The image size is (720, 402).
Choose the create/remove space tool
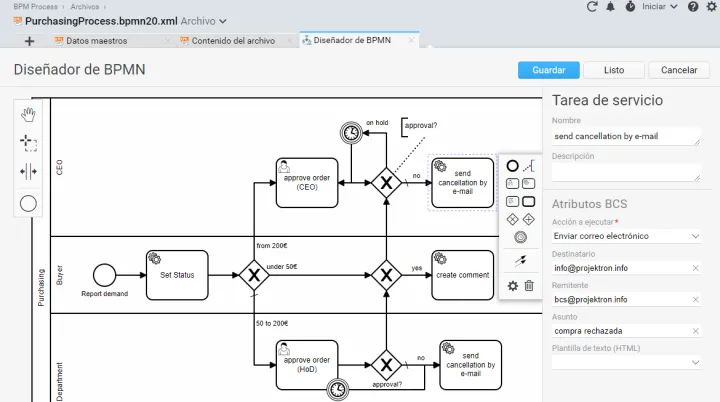click(28, 171)
